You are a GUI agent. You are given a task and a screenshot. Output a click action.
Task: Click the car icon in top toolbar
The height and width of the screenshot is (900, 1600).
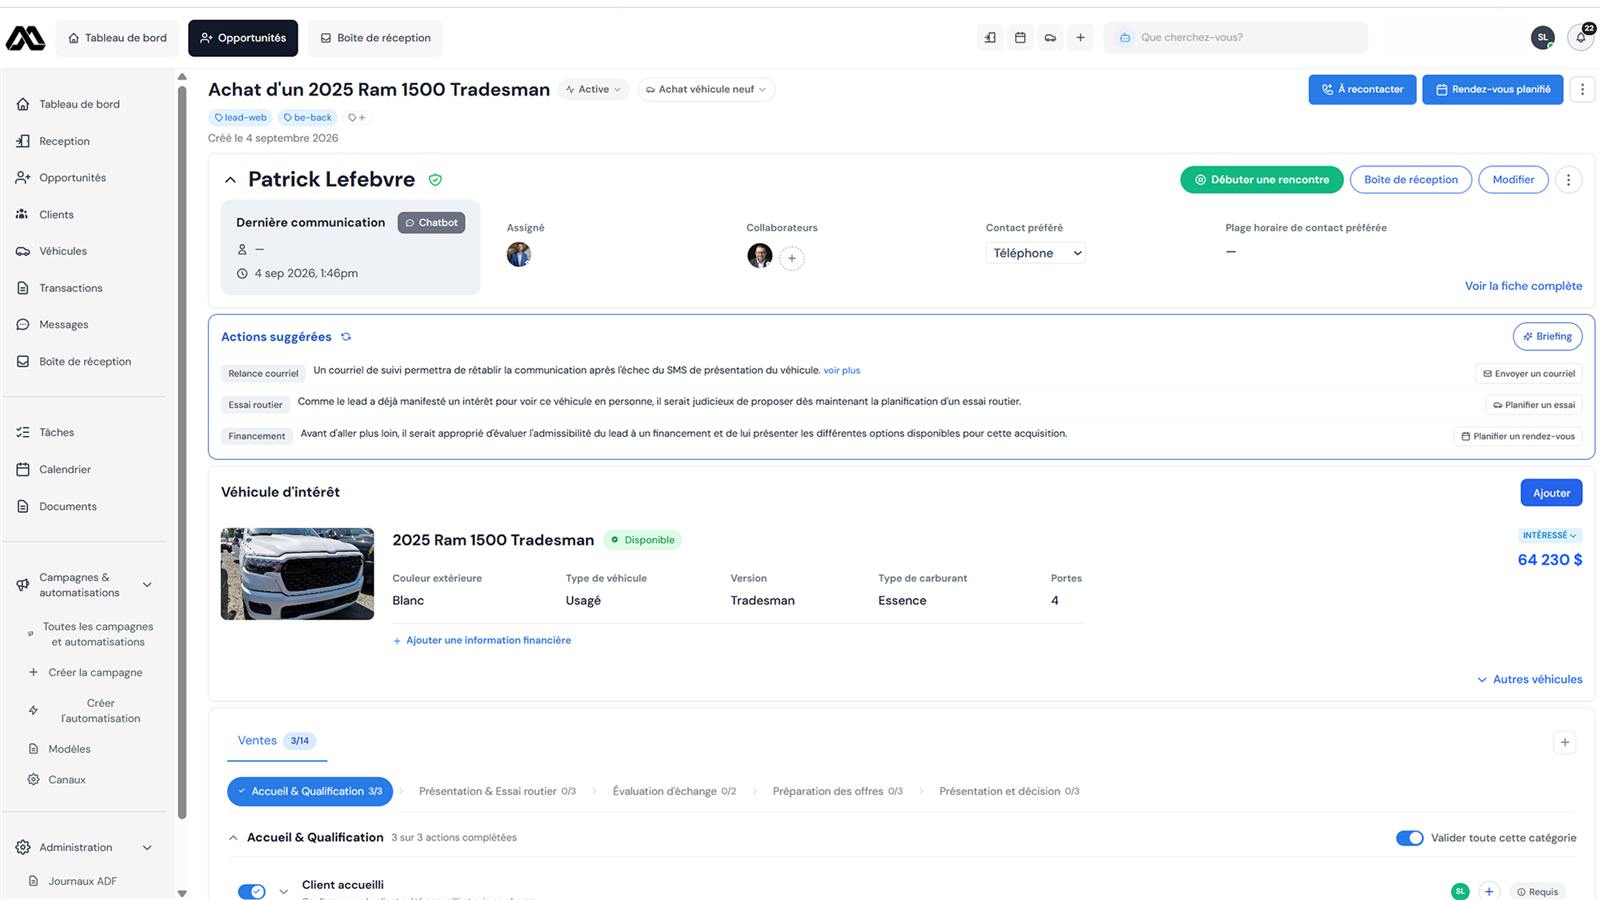point(1050,38)
